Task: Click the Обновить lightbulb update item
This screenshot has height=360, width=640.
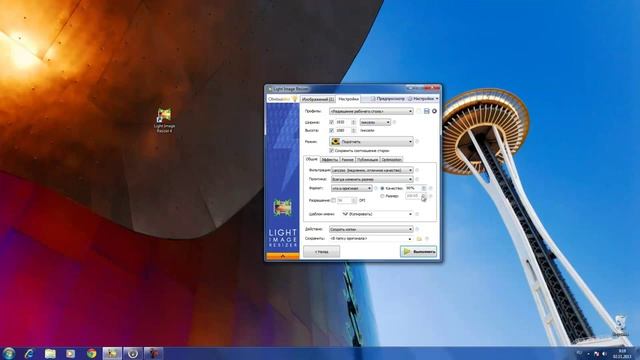Action: [282, 99]
